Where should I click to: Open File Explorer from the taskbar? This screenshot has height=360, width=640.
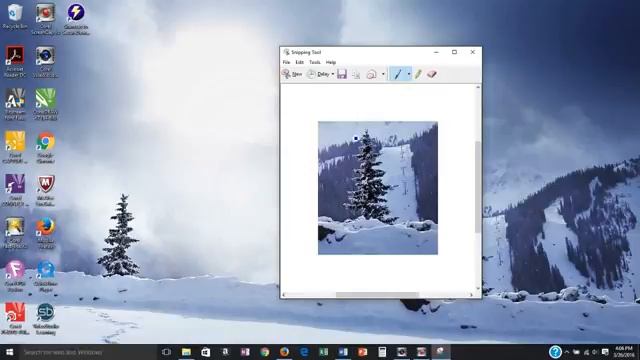click(186, 352)
